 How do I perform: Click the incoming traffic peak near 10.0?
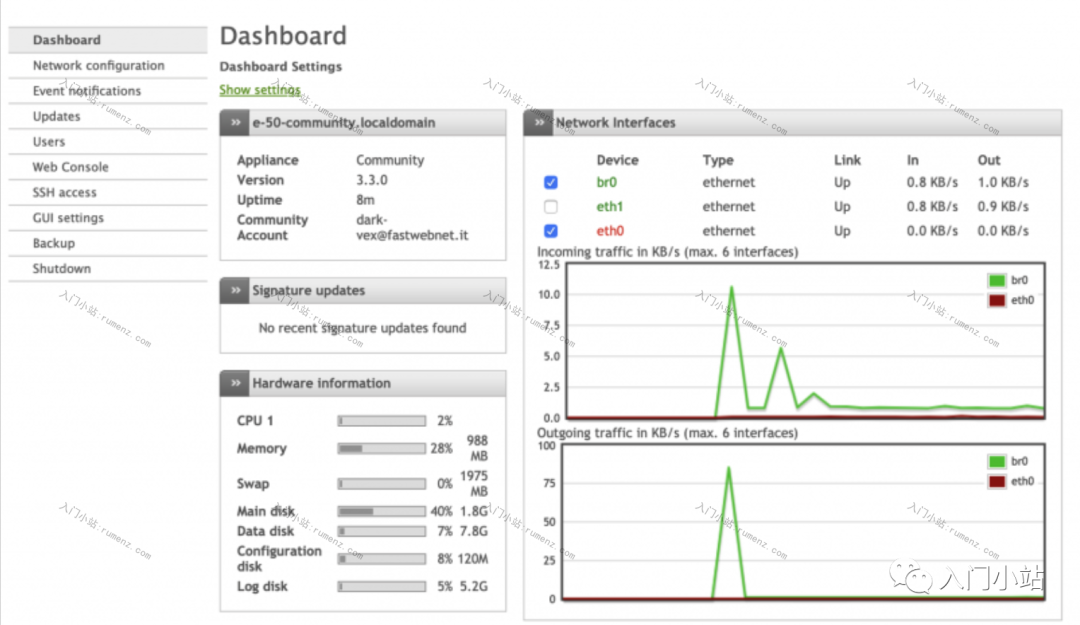pos(731,288)
